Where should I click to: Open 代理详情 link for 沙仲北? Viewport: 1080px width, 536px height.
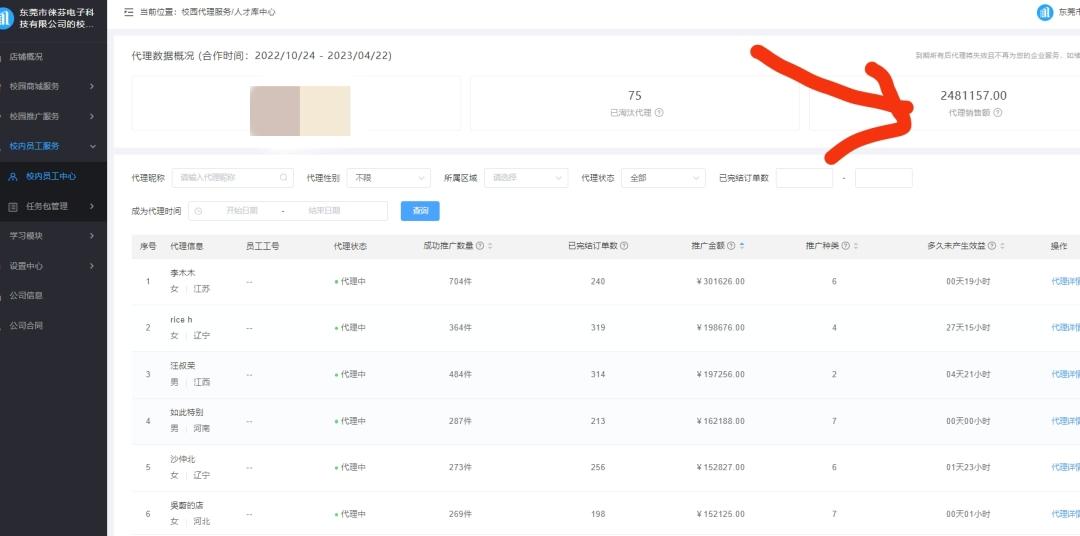coord(1065,467)
